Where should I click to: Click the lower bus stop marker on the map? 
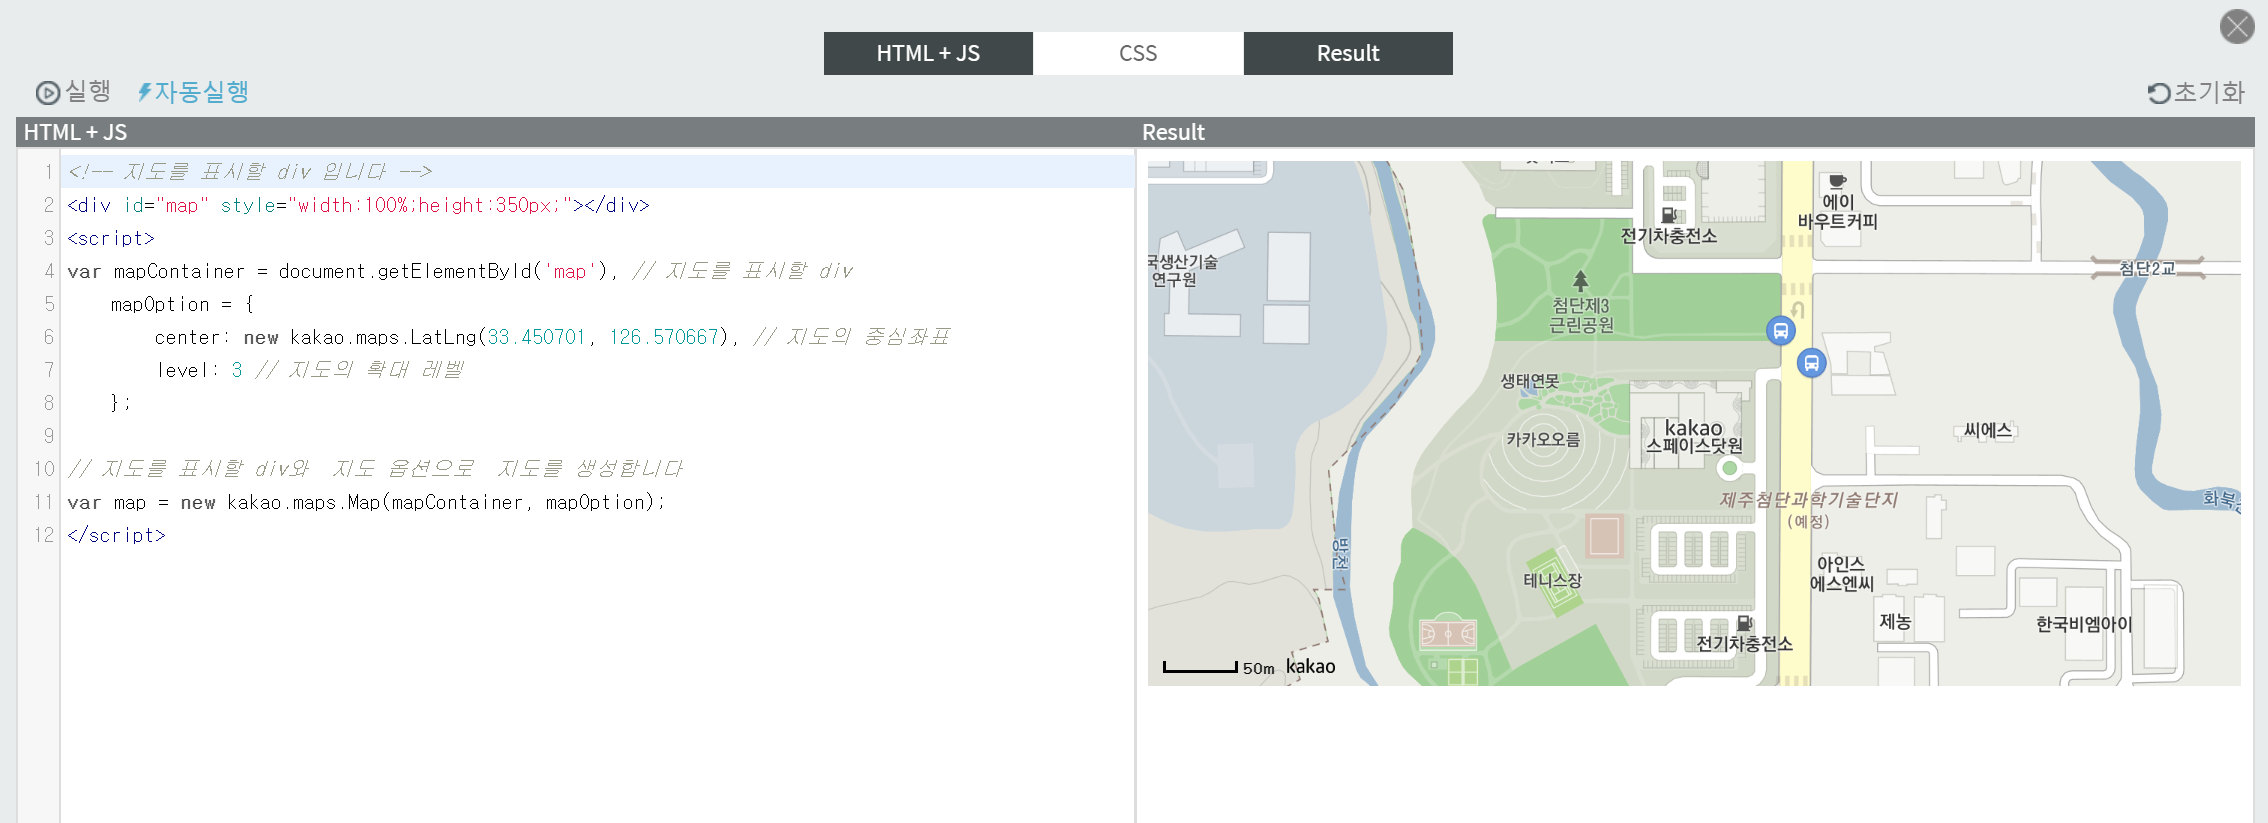pyautogui.click(x=1811, y=363)
